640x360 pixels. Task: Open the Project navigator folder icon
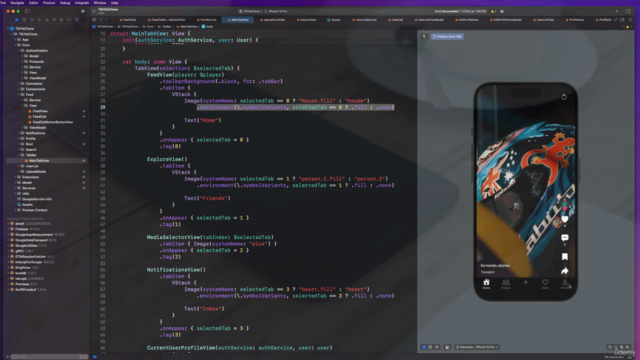point(17,20)
